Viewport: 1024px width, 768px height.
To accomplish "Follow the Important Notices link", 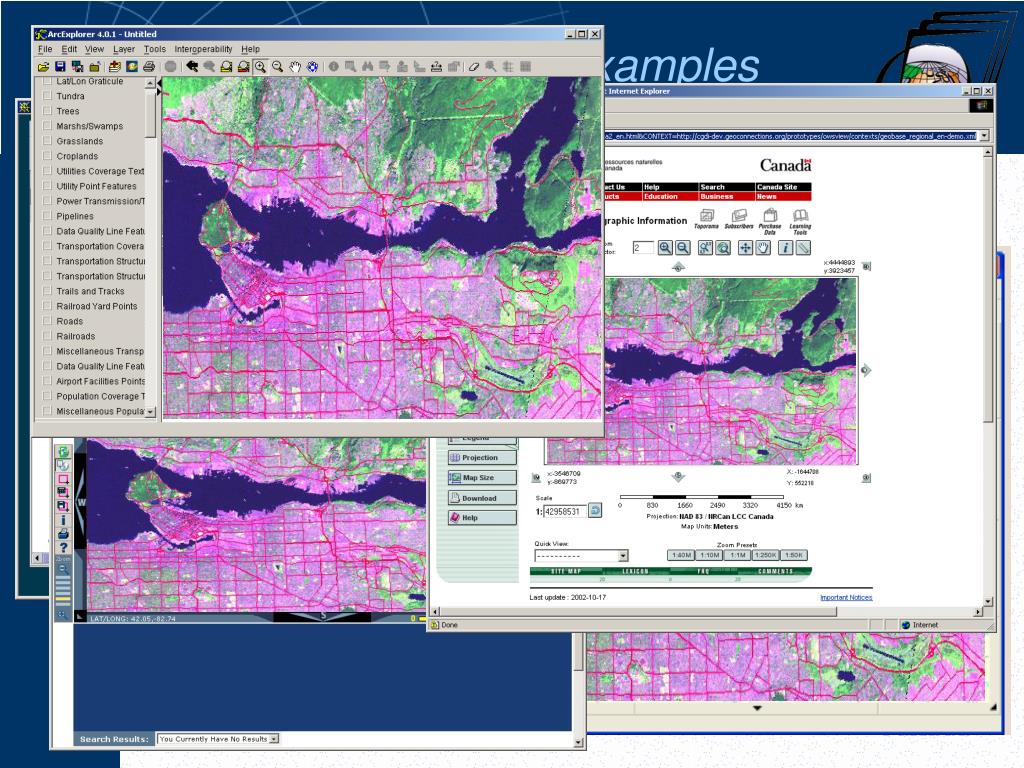I will click(846, 597).
